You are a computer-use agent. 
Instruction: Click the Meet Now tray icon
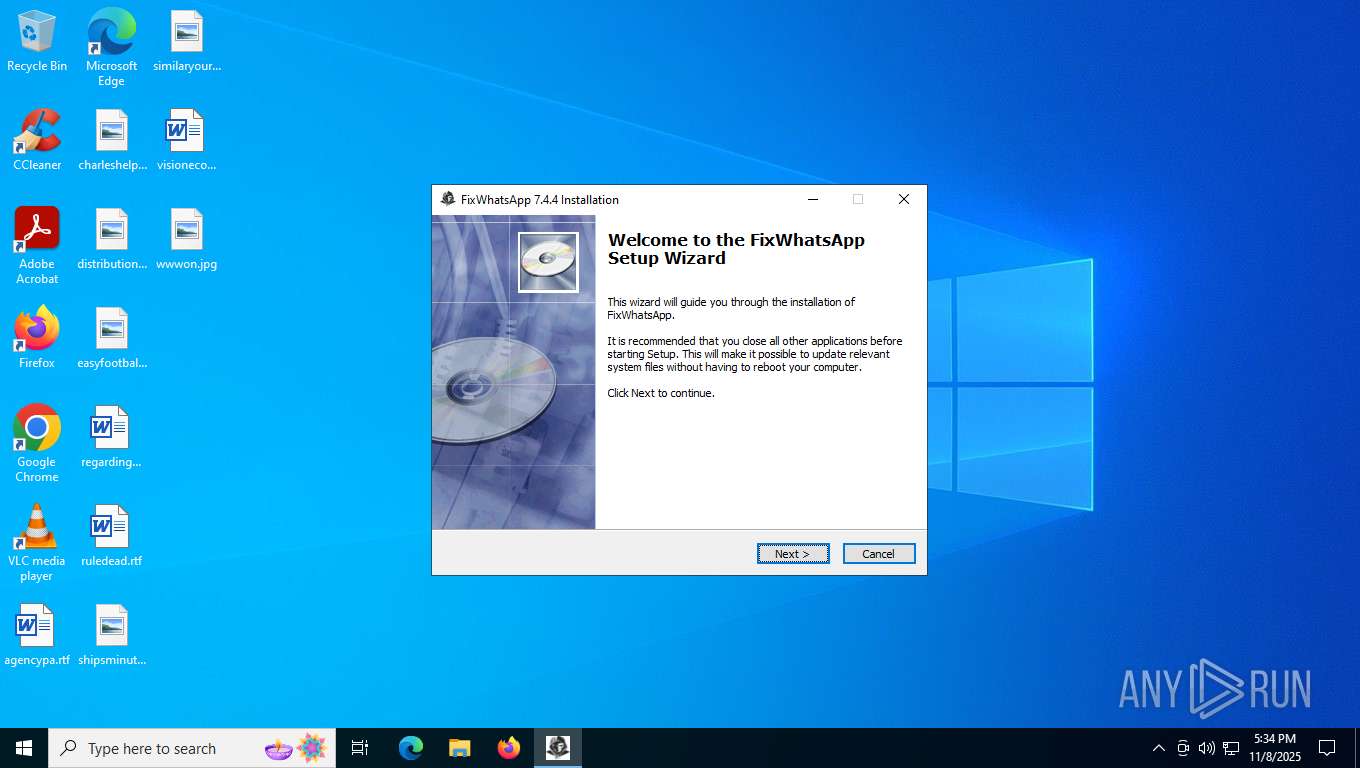pos(1183,748)
